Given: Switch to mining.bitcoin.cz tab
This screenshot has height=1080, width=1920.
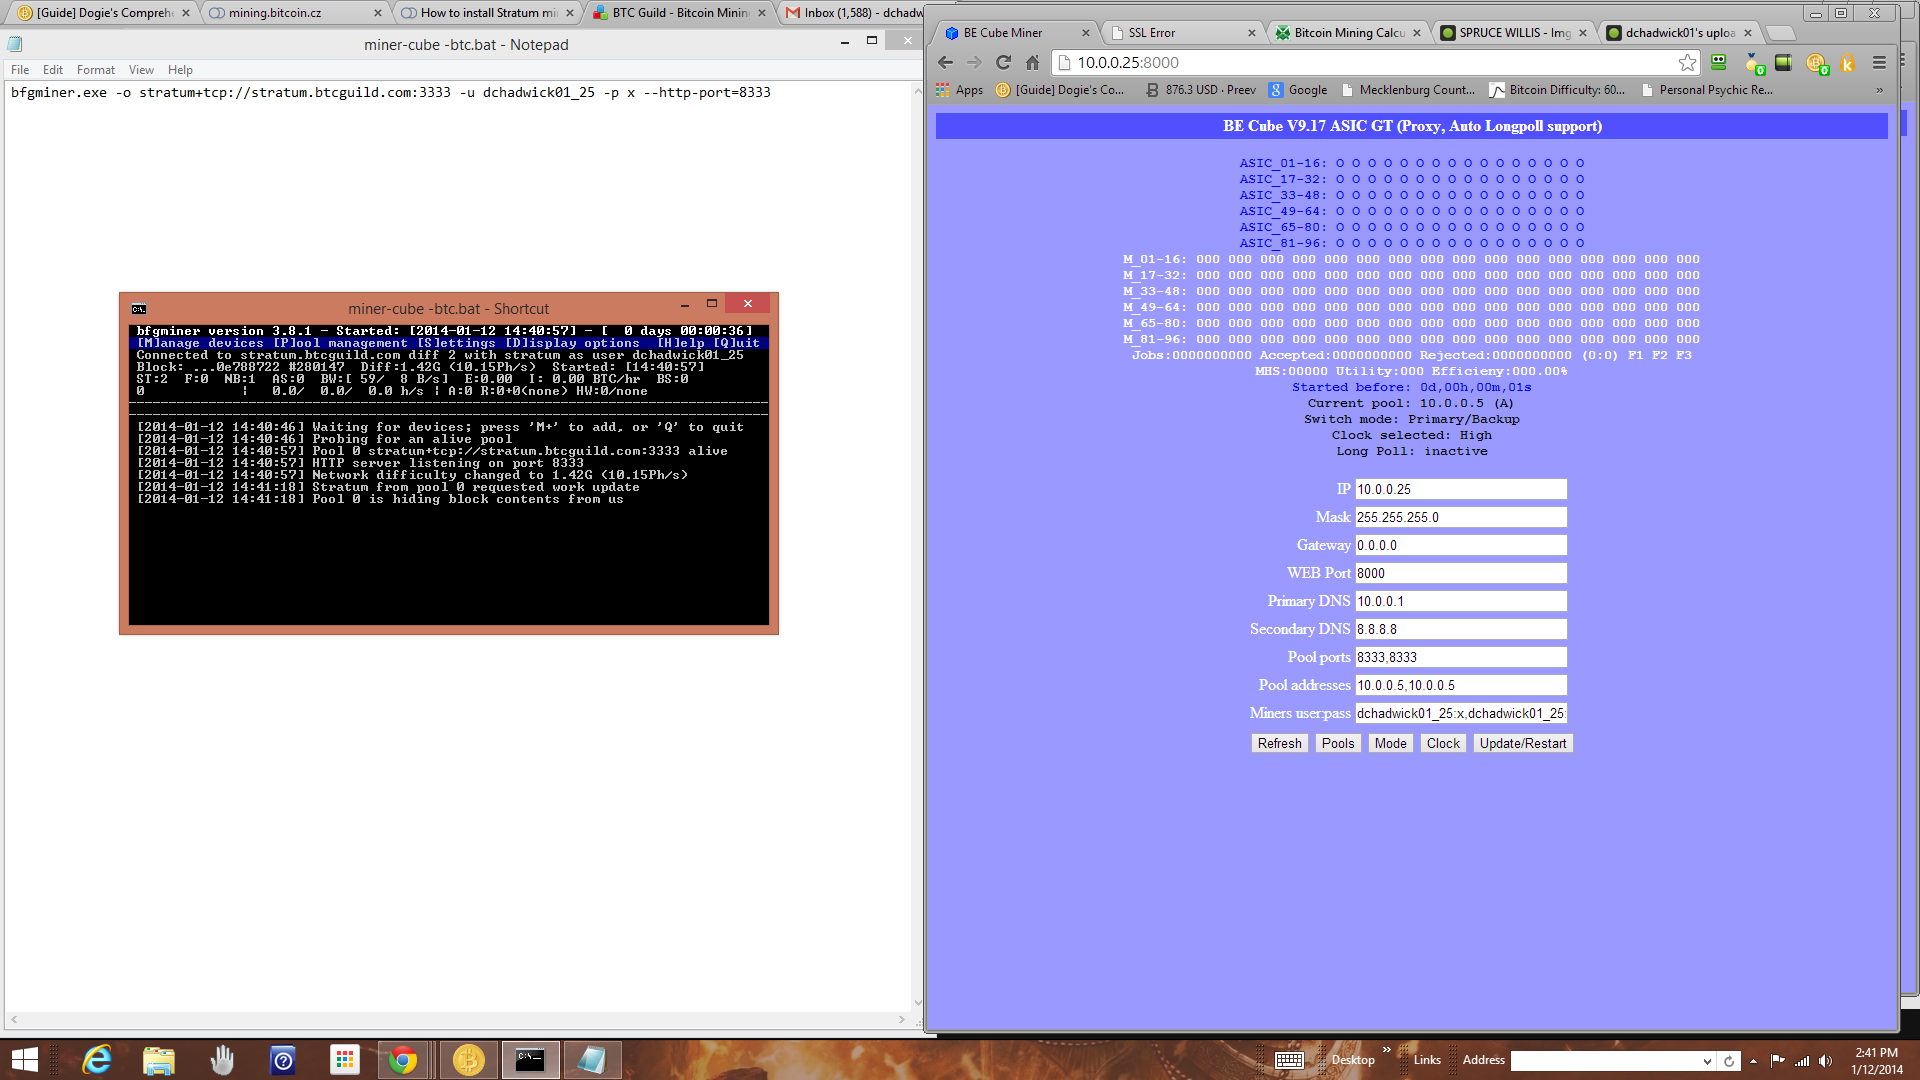Looking at the screenshot, I should pos(296,13).
